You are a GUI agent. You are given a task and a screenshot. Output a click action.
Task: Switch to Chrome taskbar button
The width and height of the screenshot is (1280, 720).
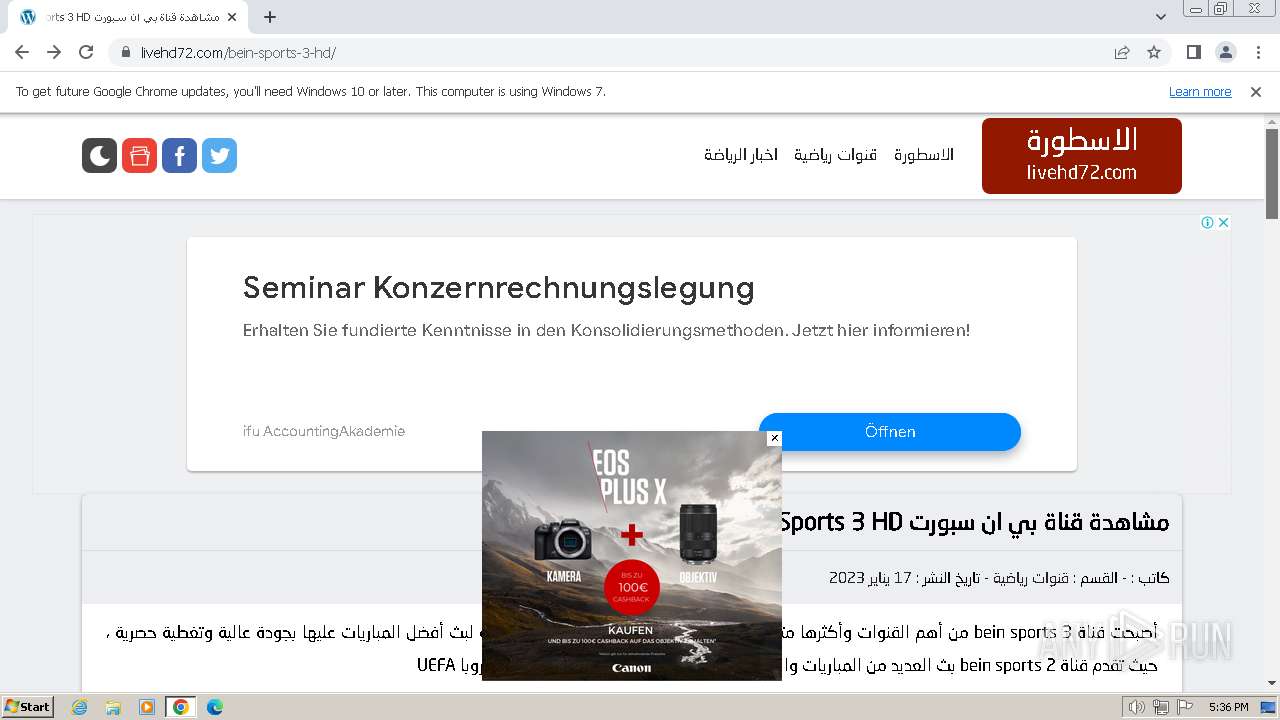(181, 707)
